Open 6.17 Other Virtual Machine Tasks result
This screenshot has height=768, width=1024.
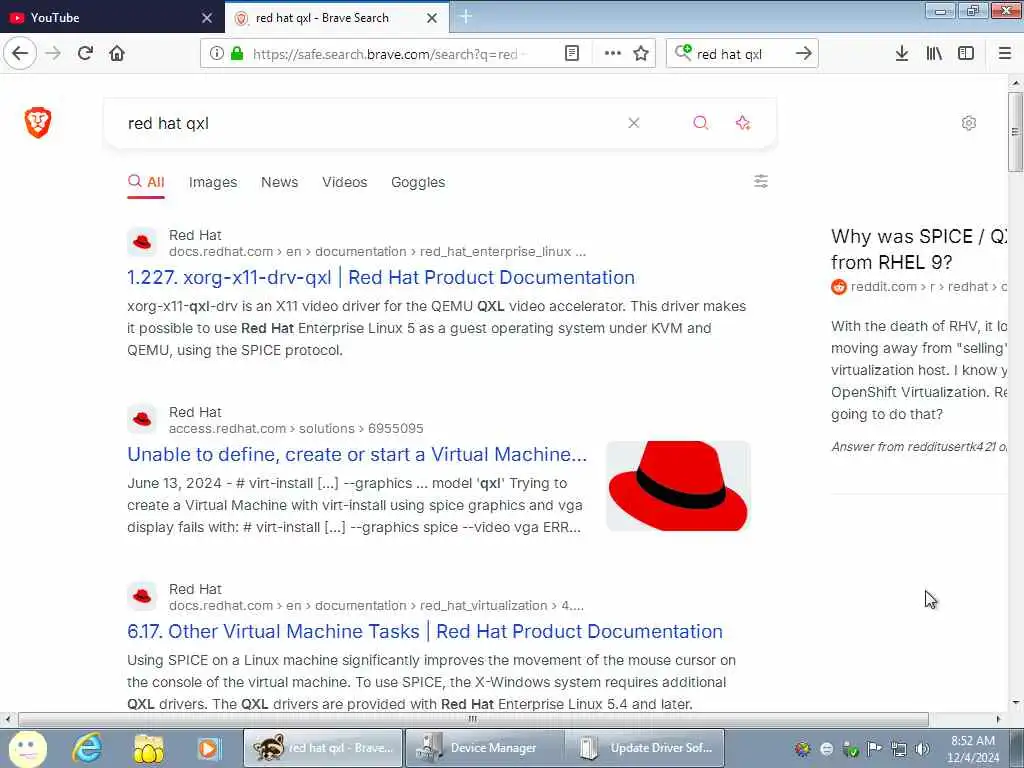click(x=425, y=631)
